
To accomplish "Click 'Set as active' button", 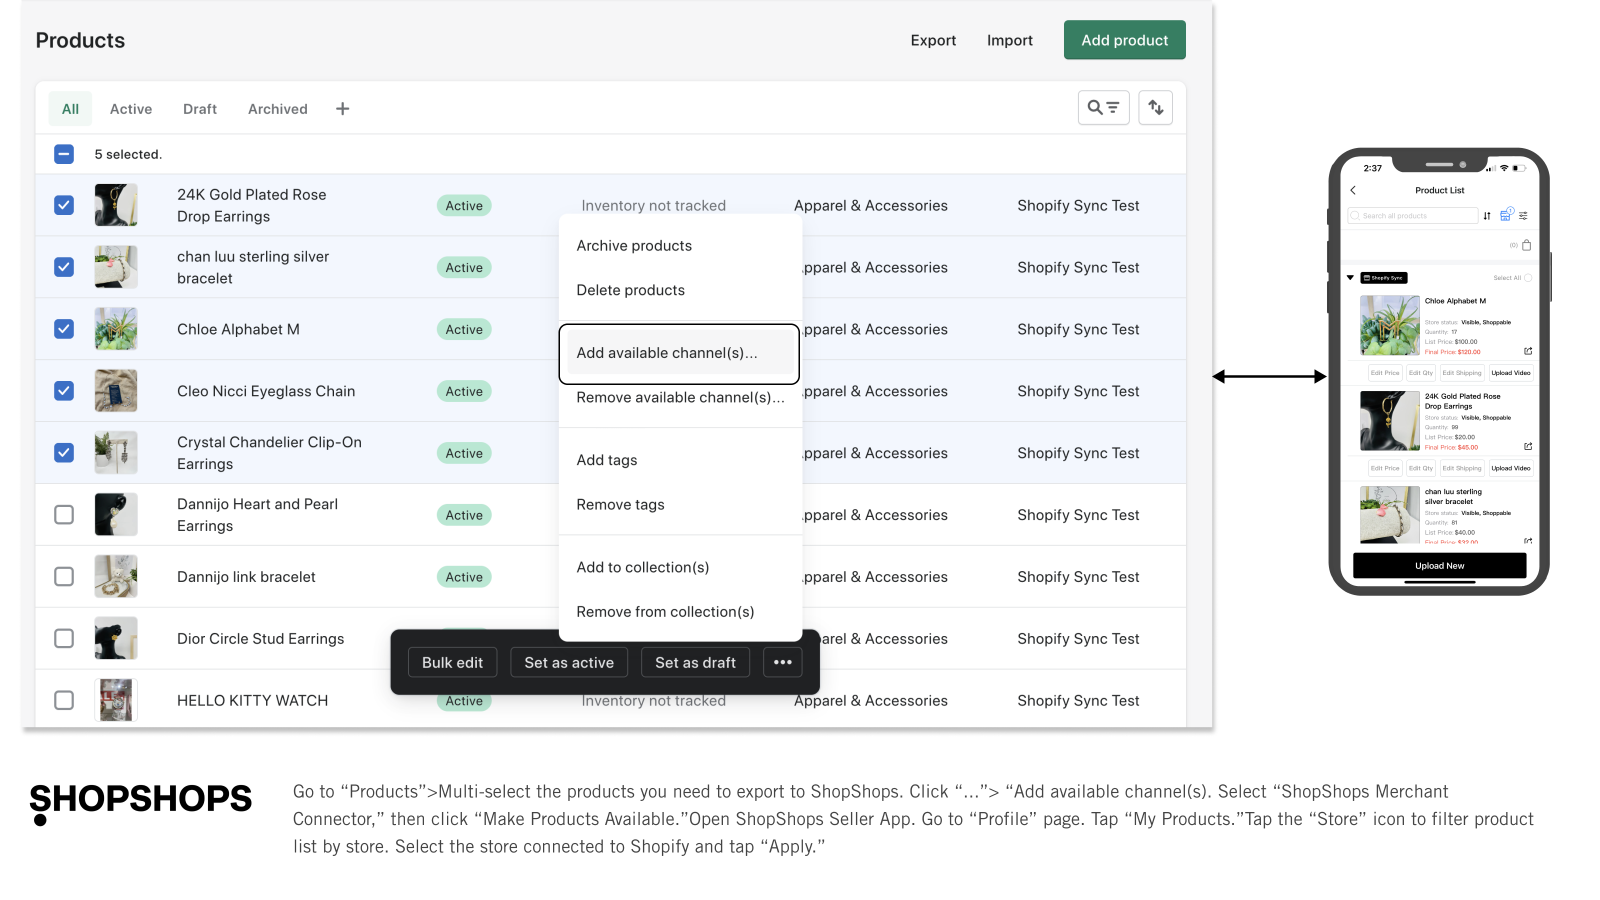I will (569, 662).
